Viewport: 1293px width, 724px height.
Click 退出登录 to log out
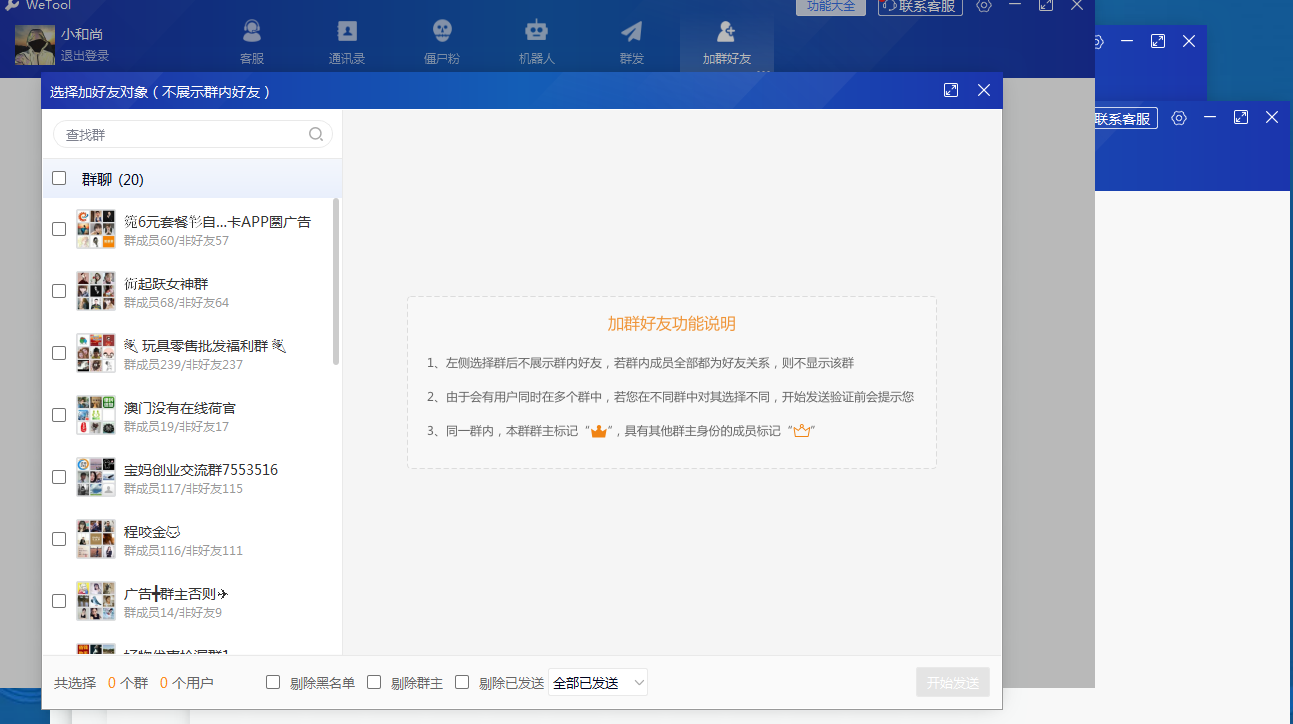pos(84,56)
